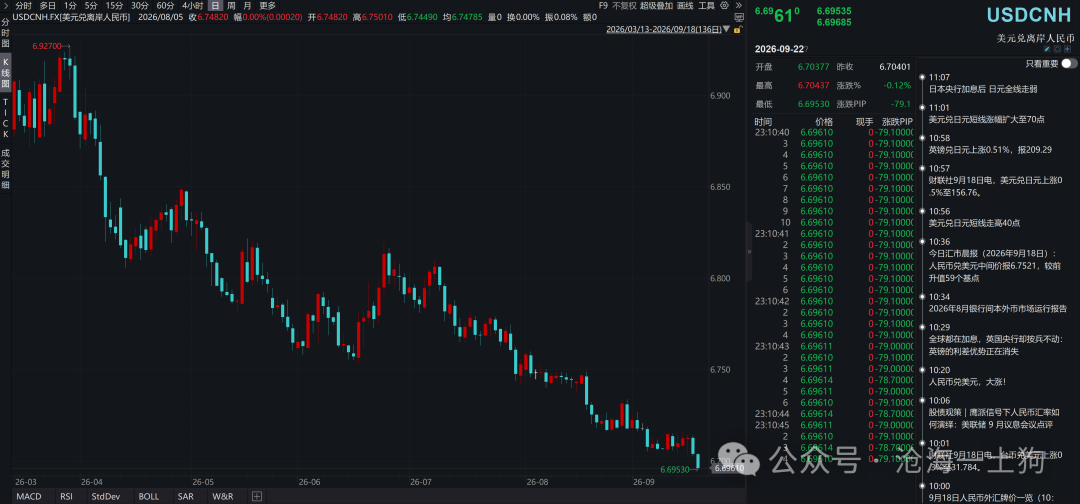Show the StdDev indicator
This screenshot has width=1080, height=504.
click(x=105, y=496)
